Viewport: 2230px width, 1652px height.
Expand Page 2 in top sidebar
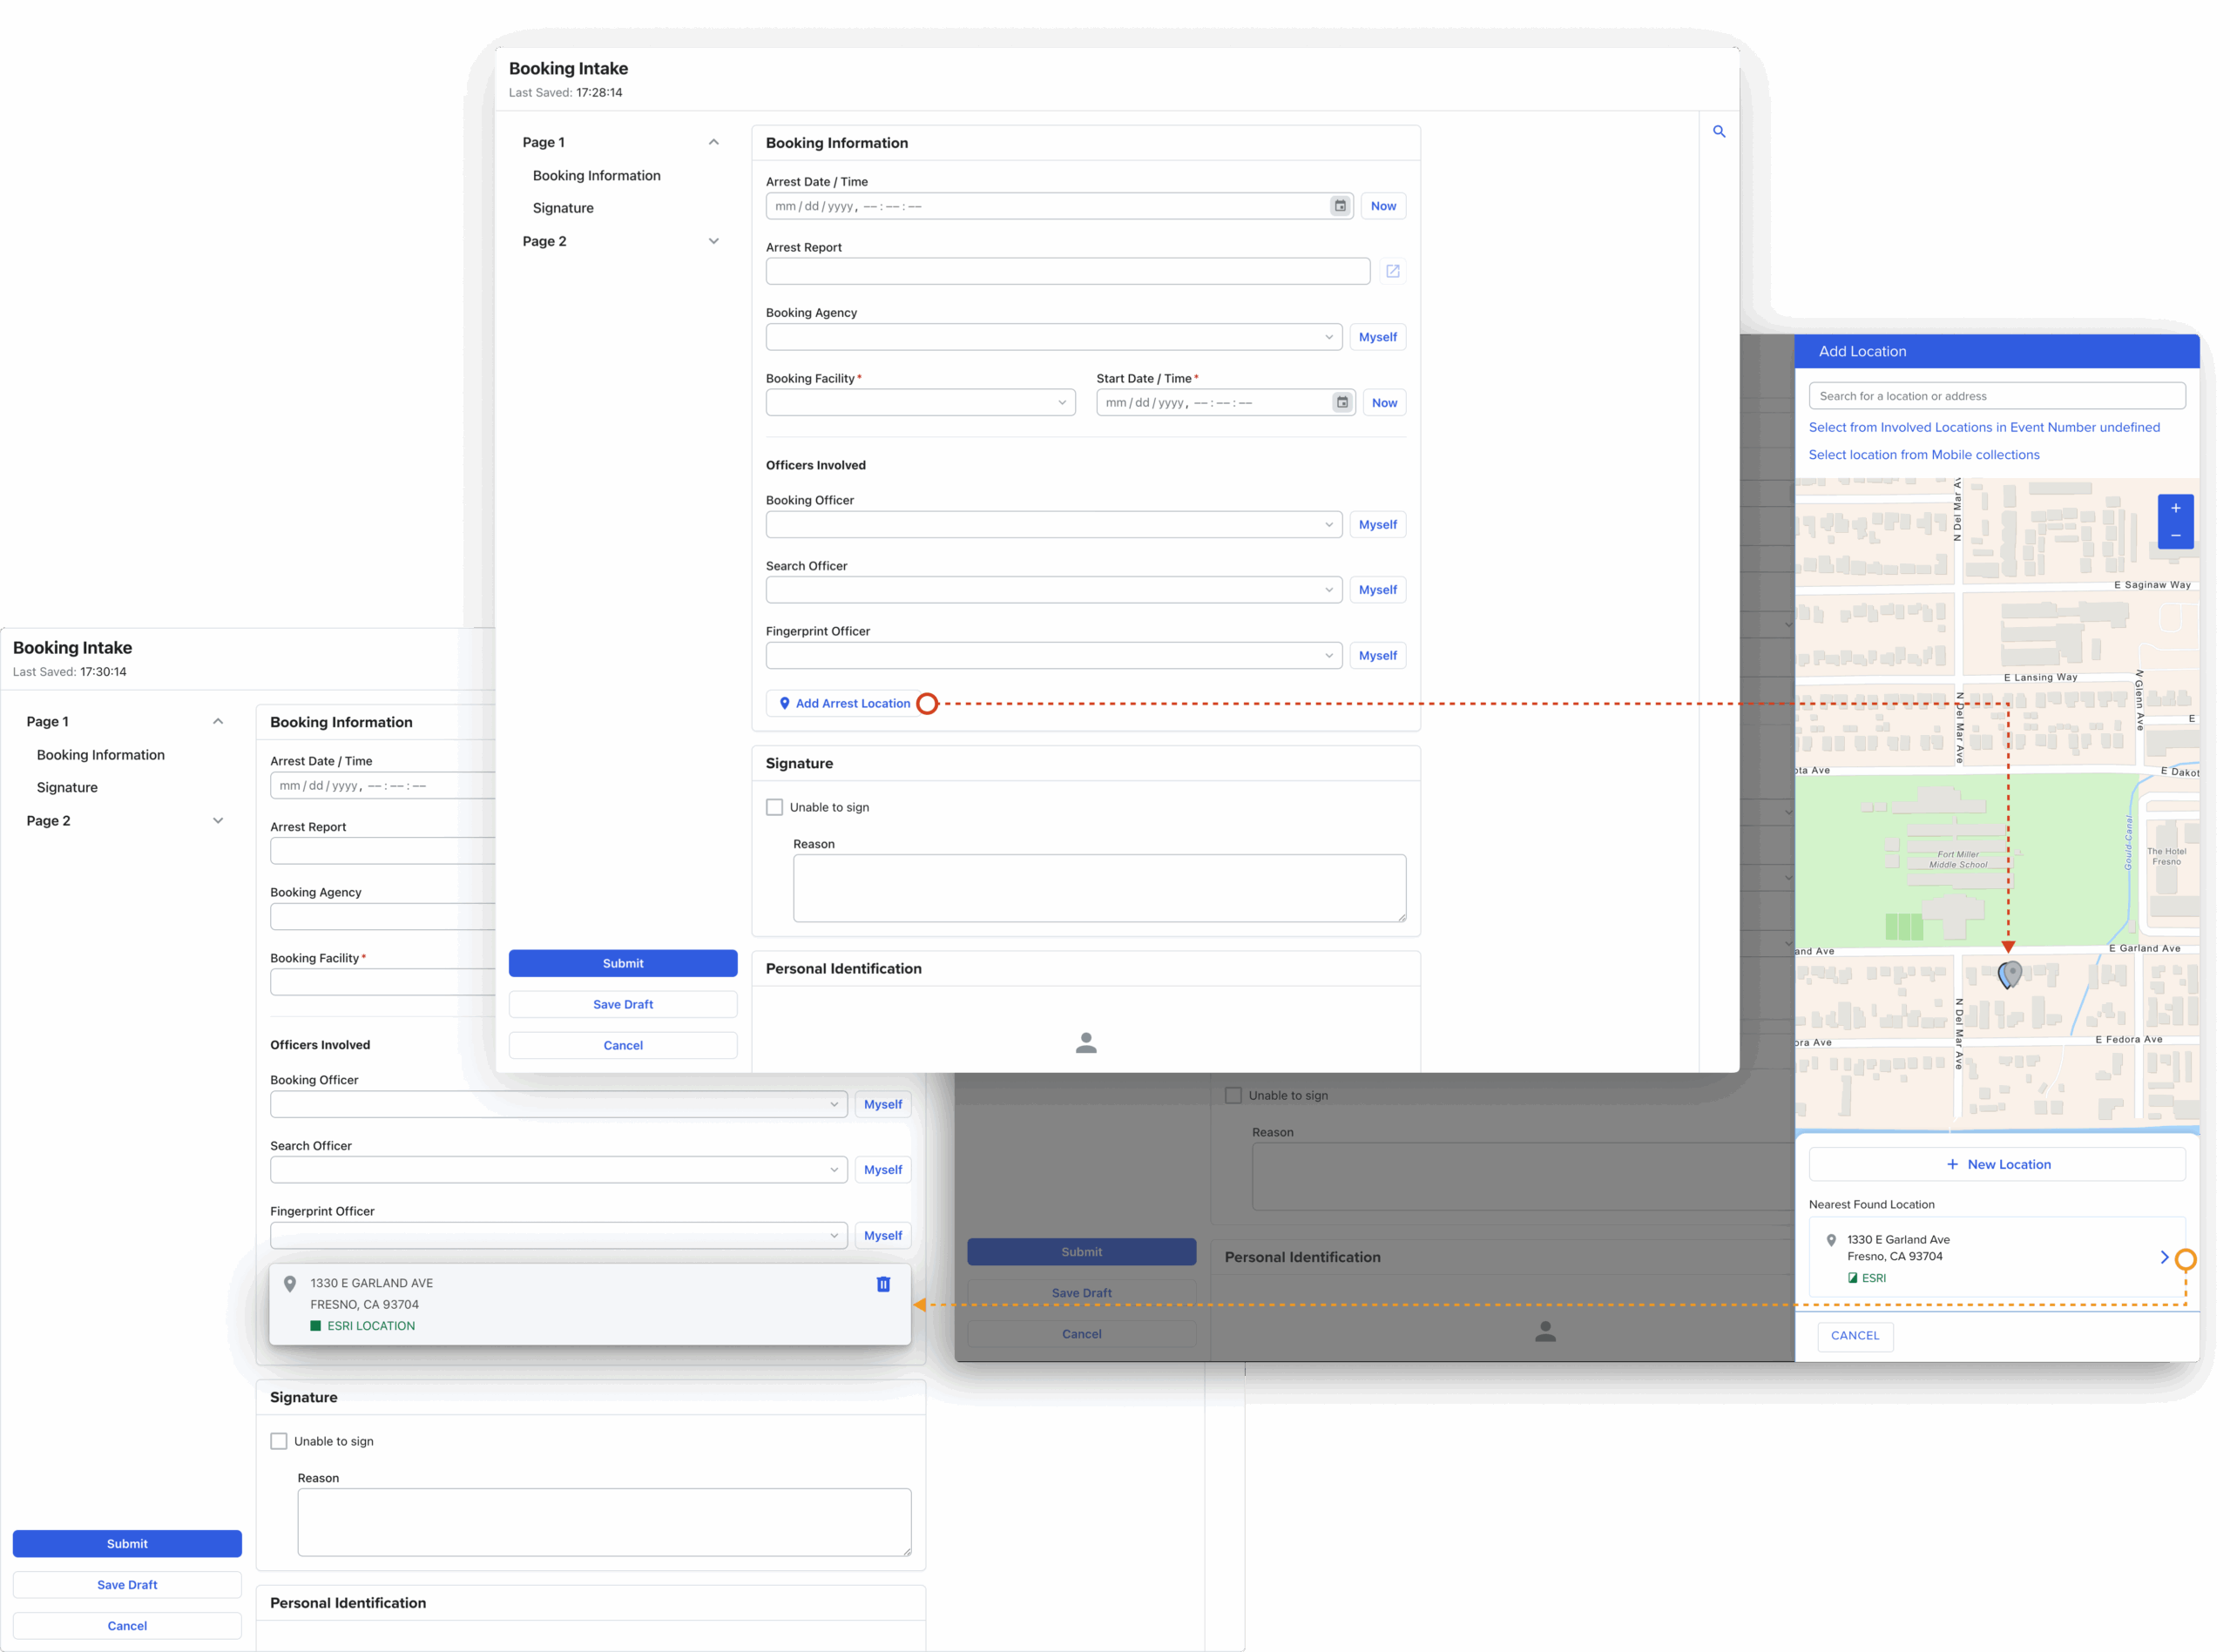pos(713,241)
